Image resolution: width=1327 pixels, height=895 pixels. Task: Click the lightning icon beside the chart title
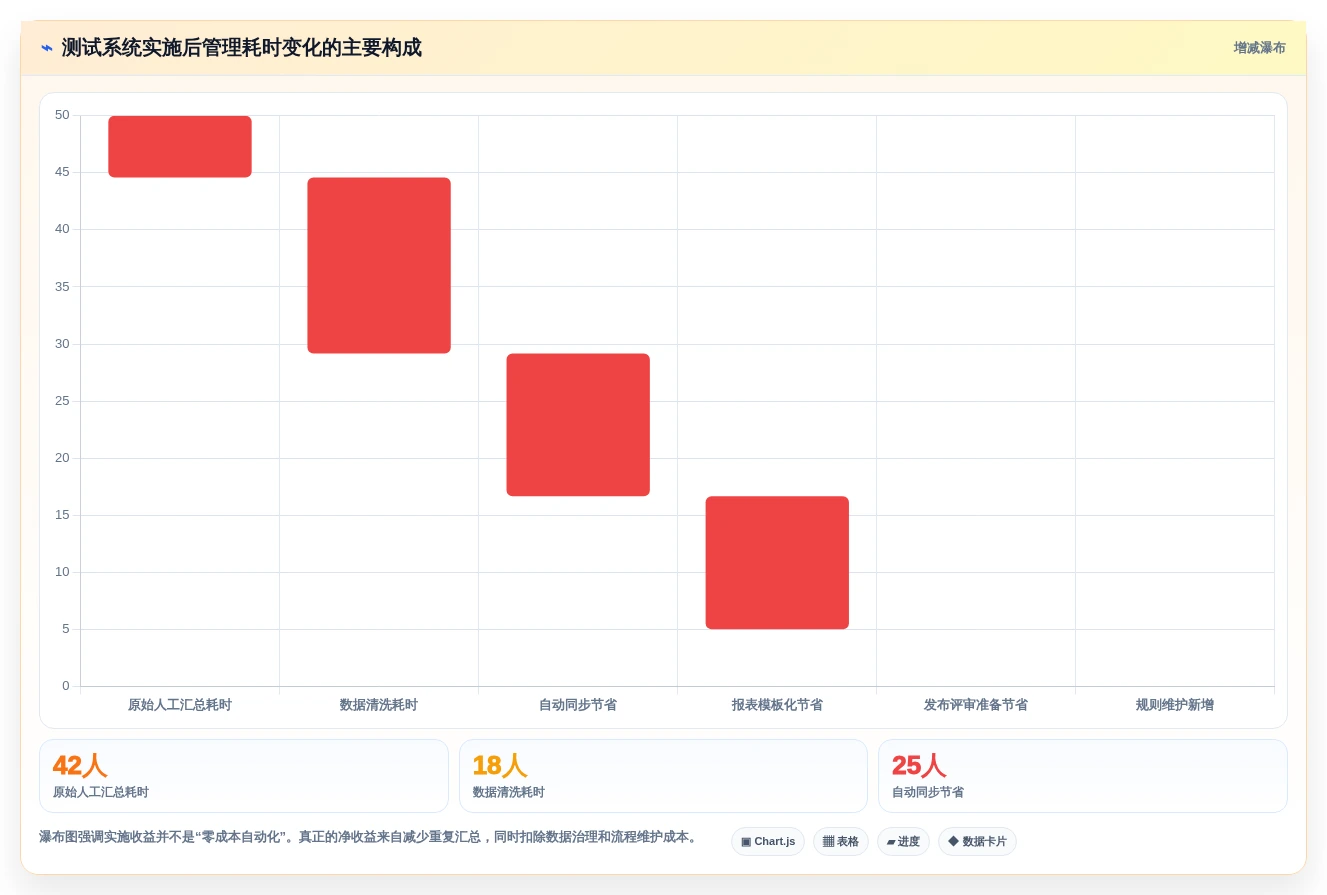click(x=47, y=48)
